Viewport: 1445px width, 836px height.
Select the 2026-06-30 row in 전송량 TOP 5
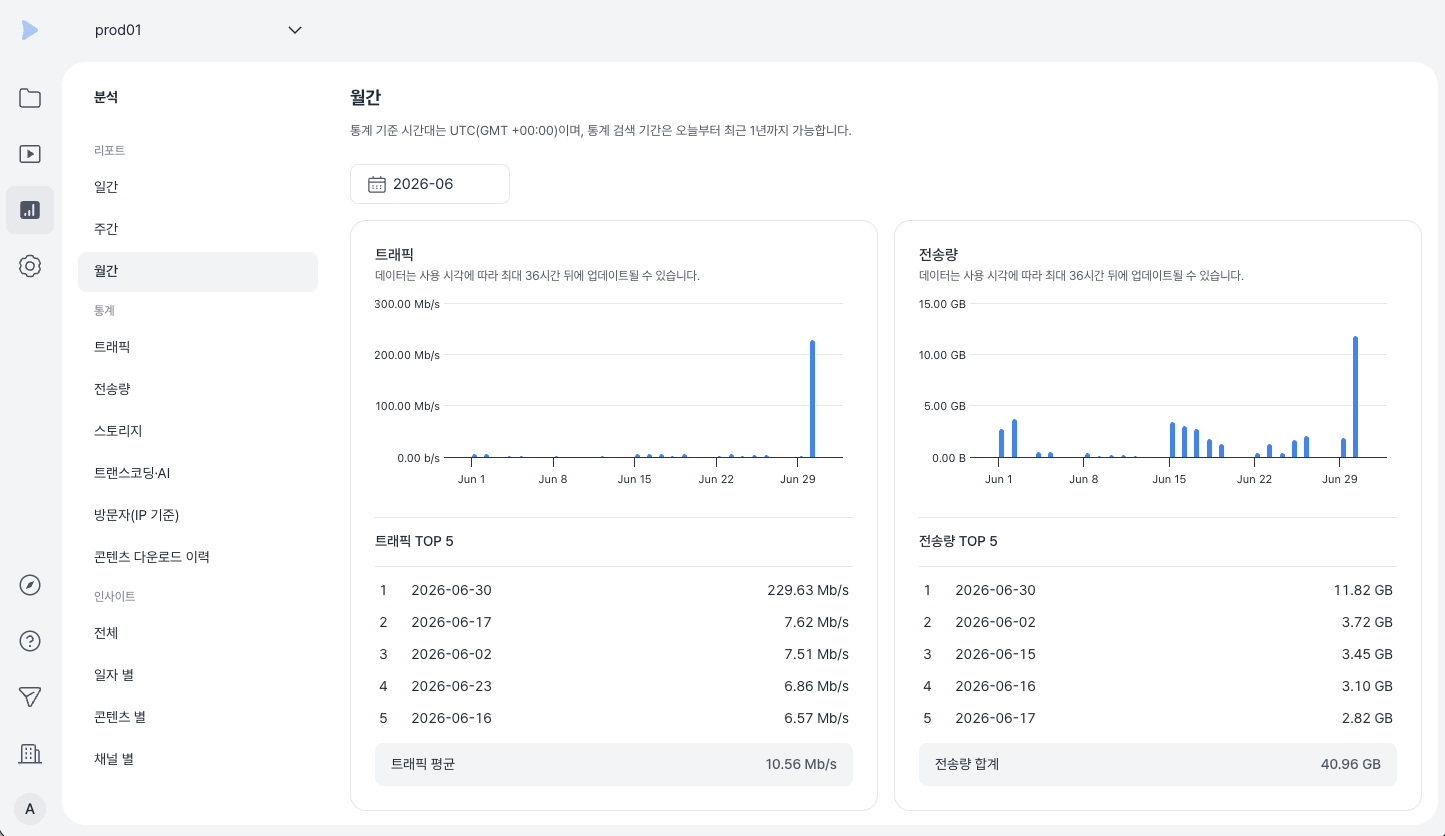click(x=1158, y=590)
